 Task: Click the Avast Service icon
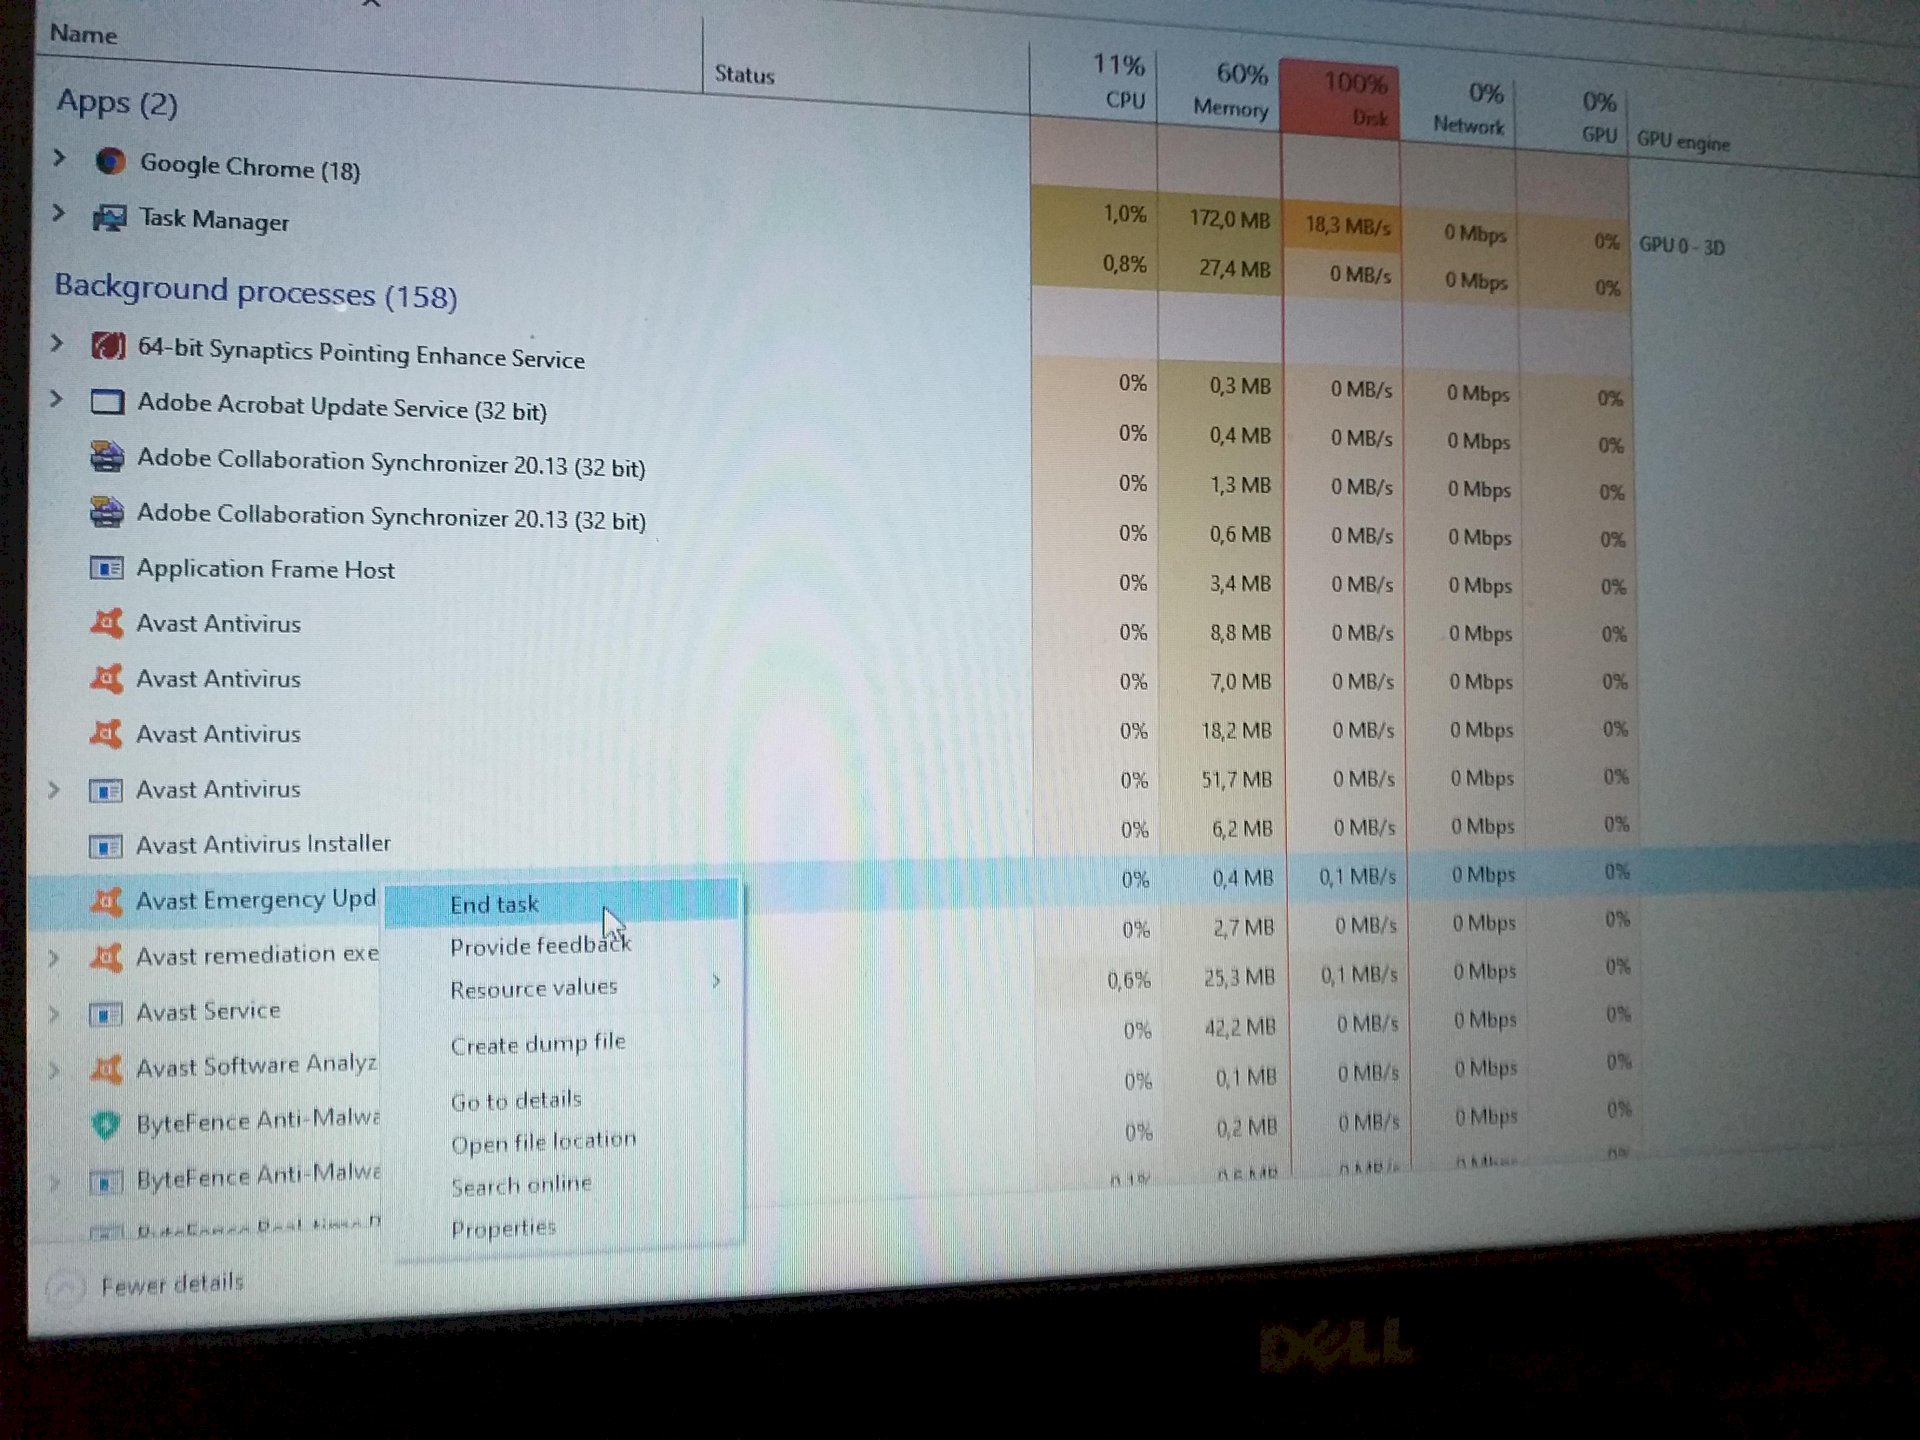point(105,1014)
